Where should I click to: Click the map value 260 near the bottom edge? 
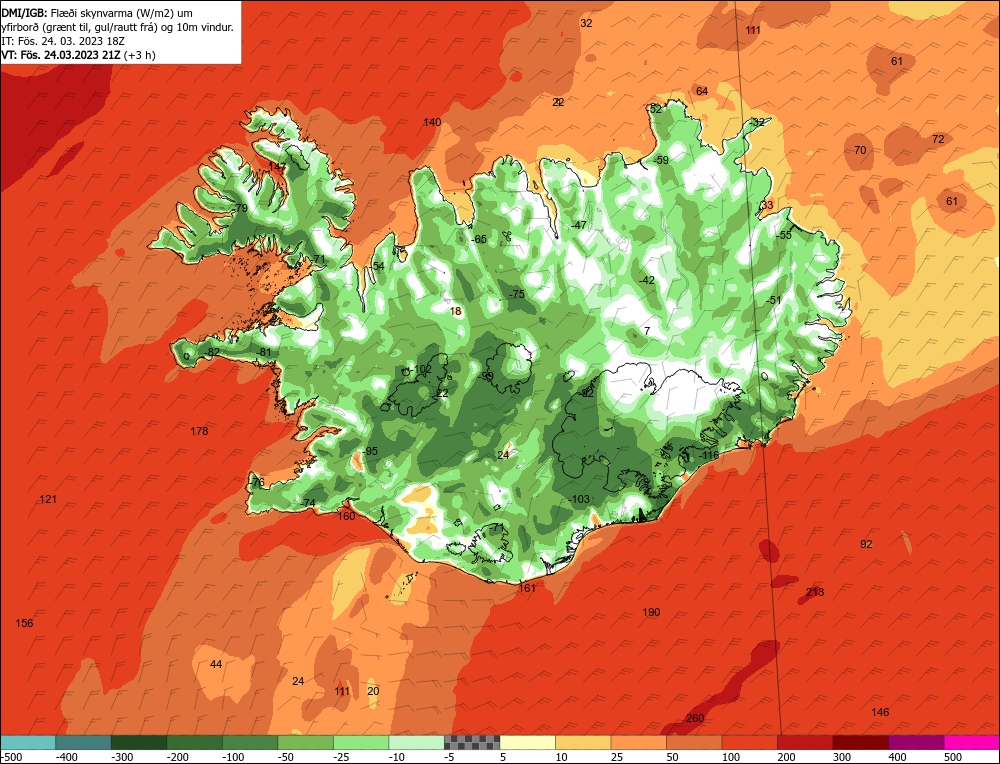pyautogui.click(x=695, y=718)
